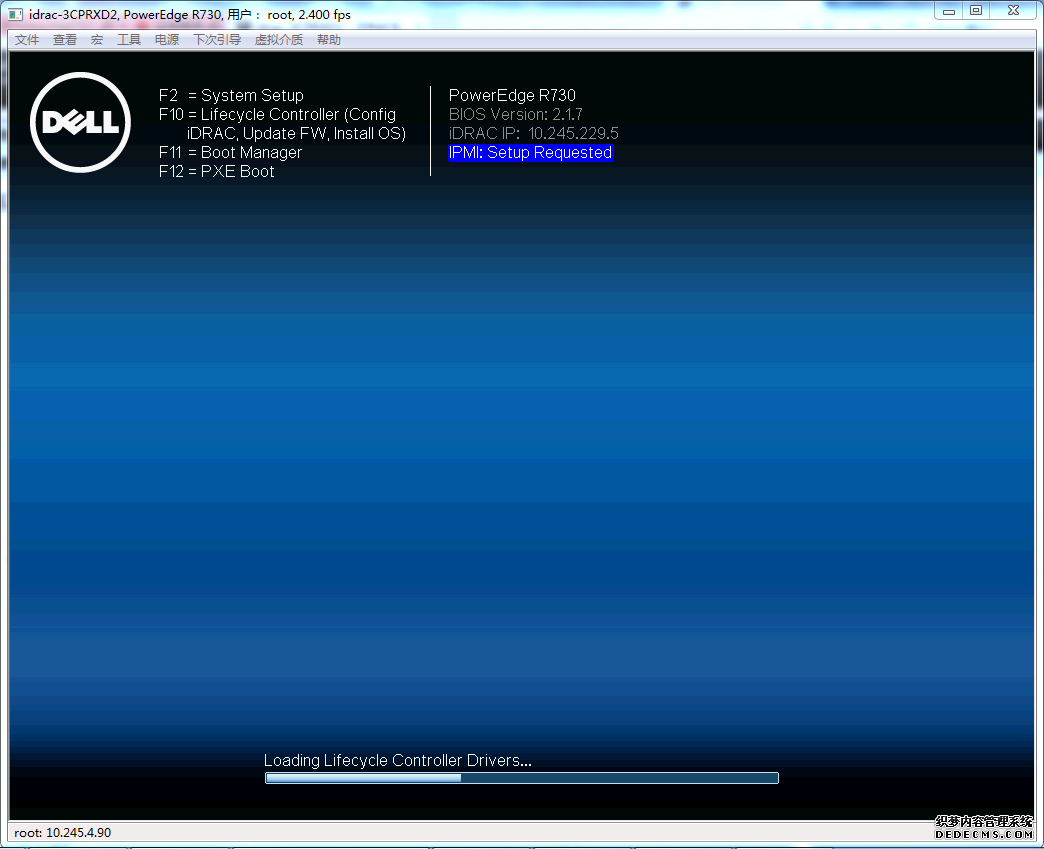The width and height of the screenshot is (1044, 849).
Task: Open the 下次引导 (Next Boot) menu
Action: pyautogui.click(x=217, y=40)
